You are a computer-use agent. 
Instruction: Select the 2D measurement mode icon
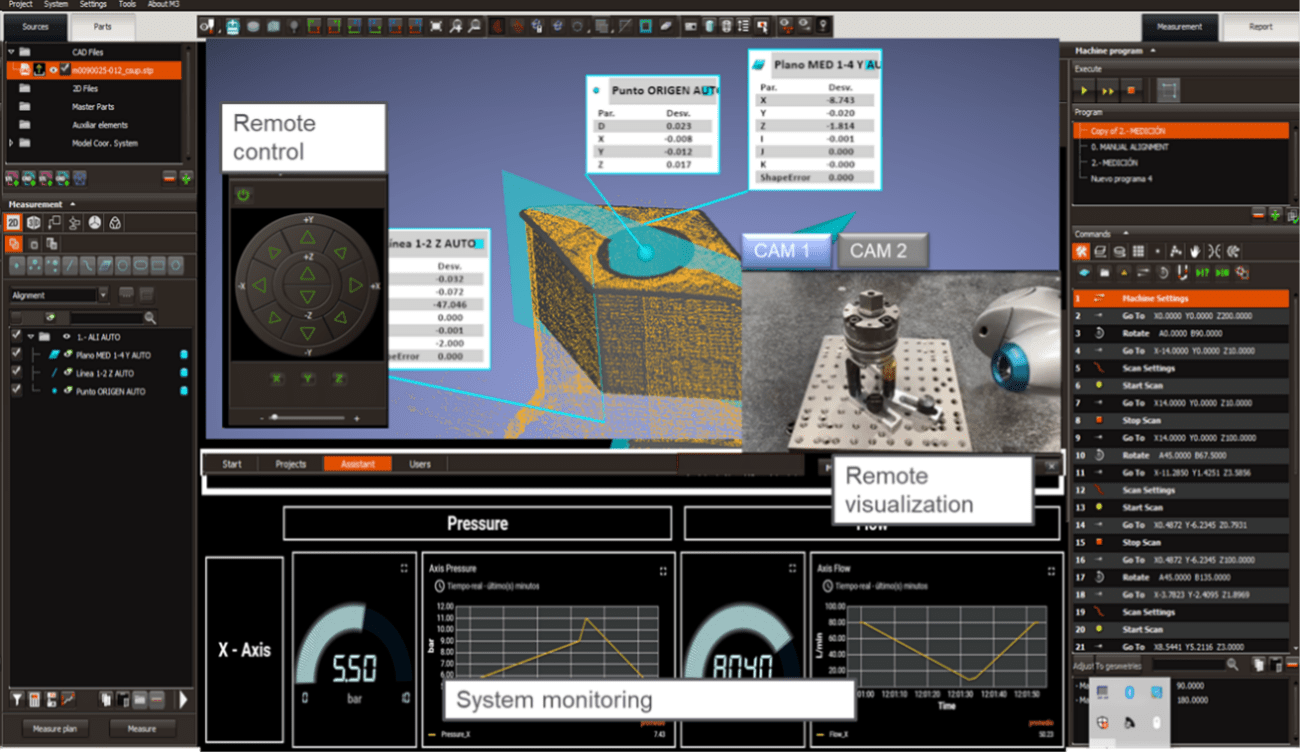click(14, 223)
